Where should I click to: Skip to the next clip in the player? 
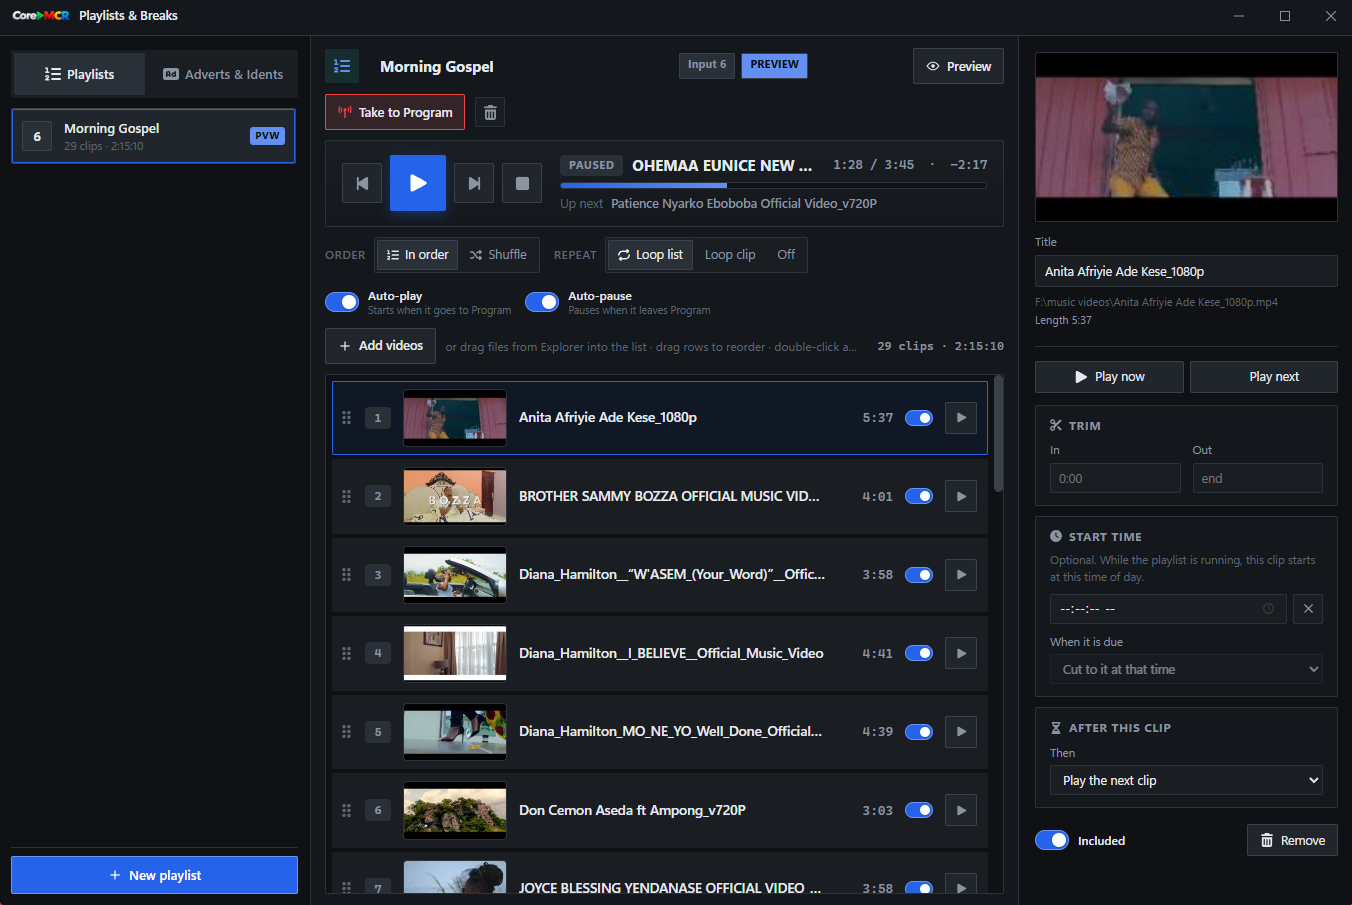point(474,183)
